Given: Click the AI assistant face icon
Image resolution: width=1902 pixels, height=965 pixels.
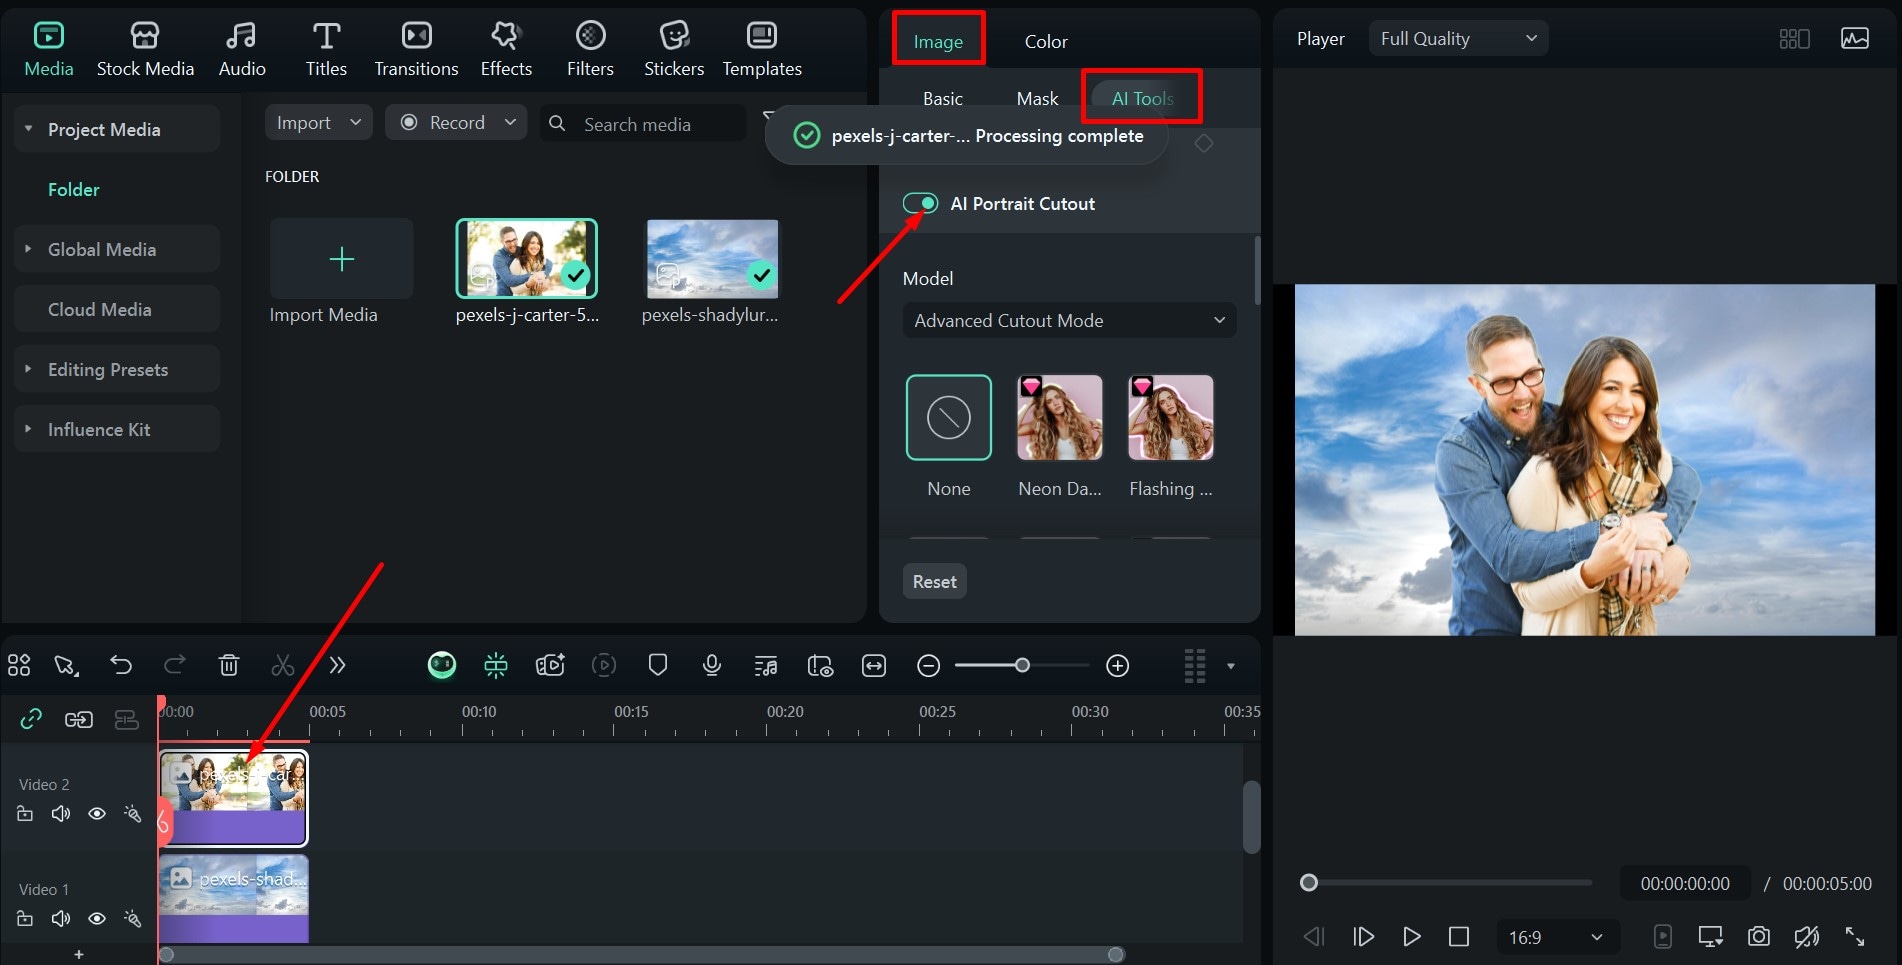Looking at the screenshot, I should click(442, 665).
